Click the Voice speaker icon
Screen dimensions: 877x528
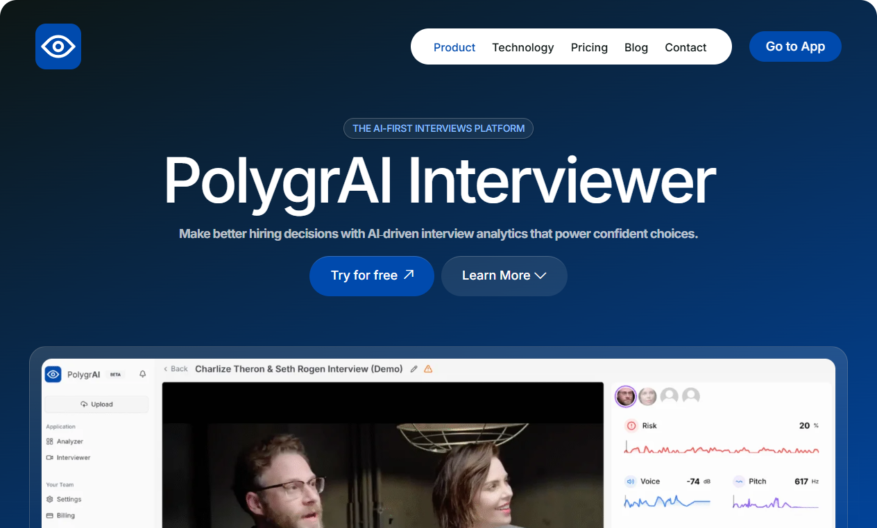pyautogui.click(x=630, y=481)
